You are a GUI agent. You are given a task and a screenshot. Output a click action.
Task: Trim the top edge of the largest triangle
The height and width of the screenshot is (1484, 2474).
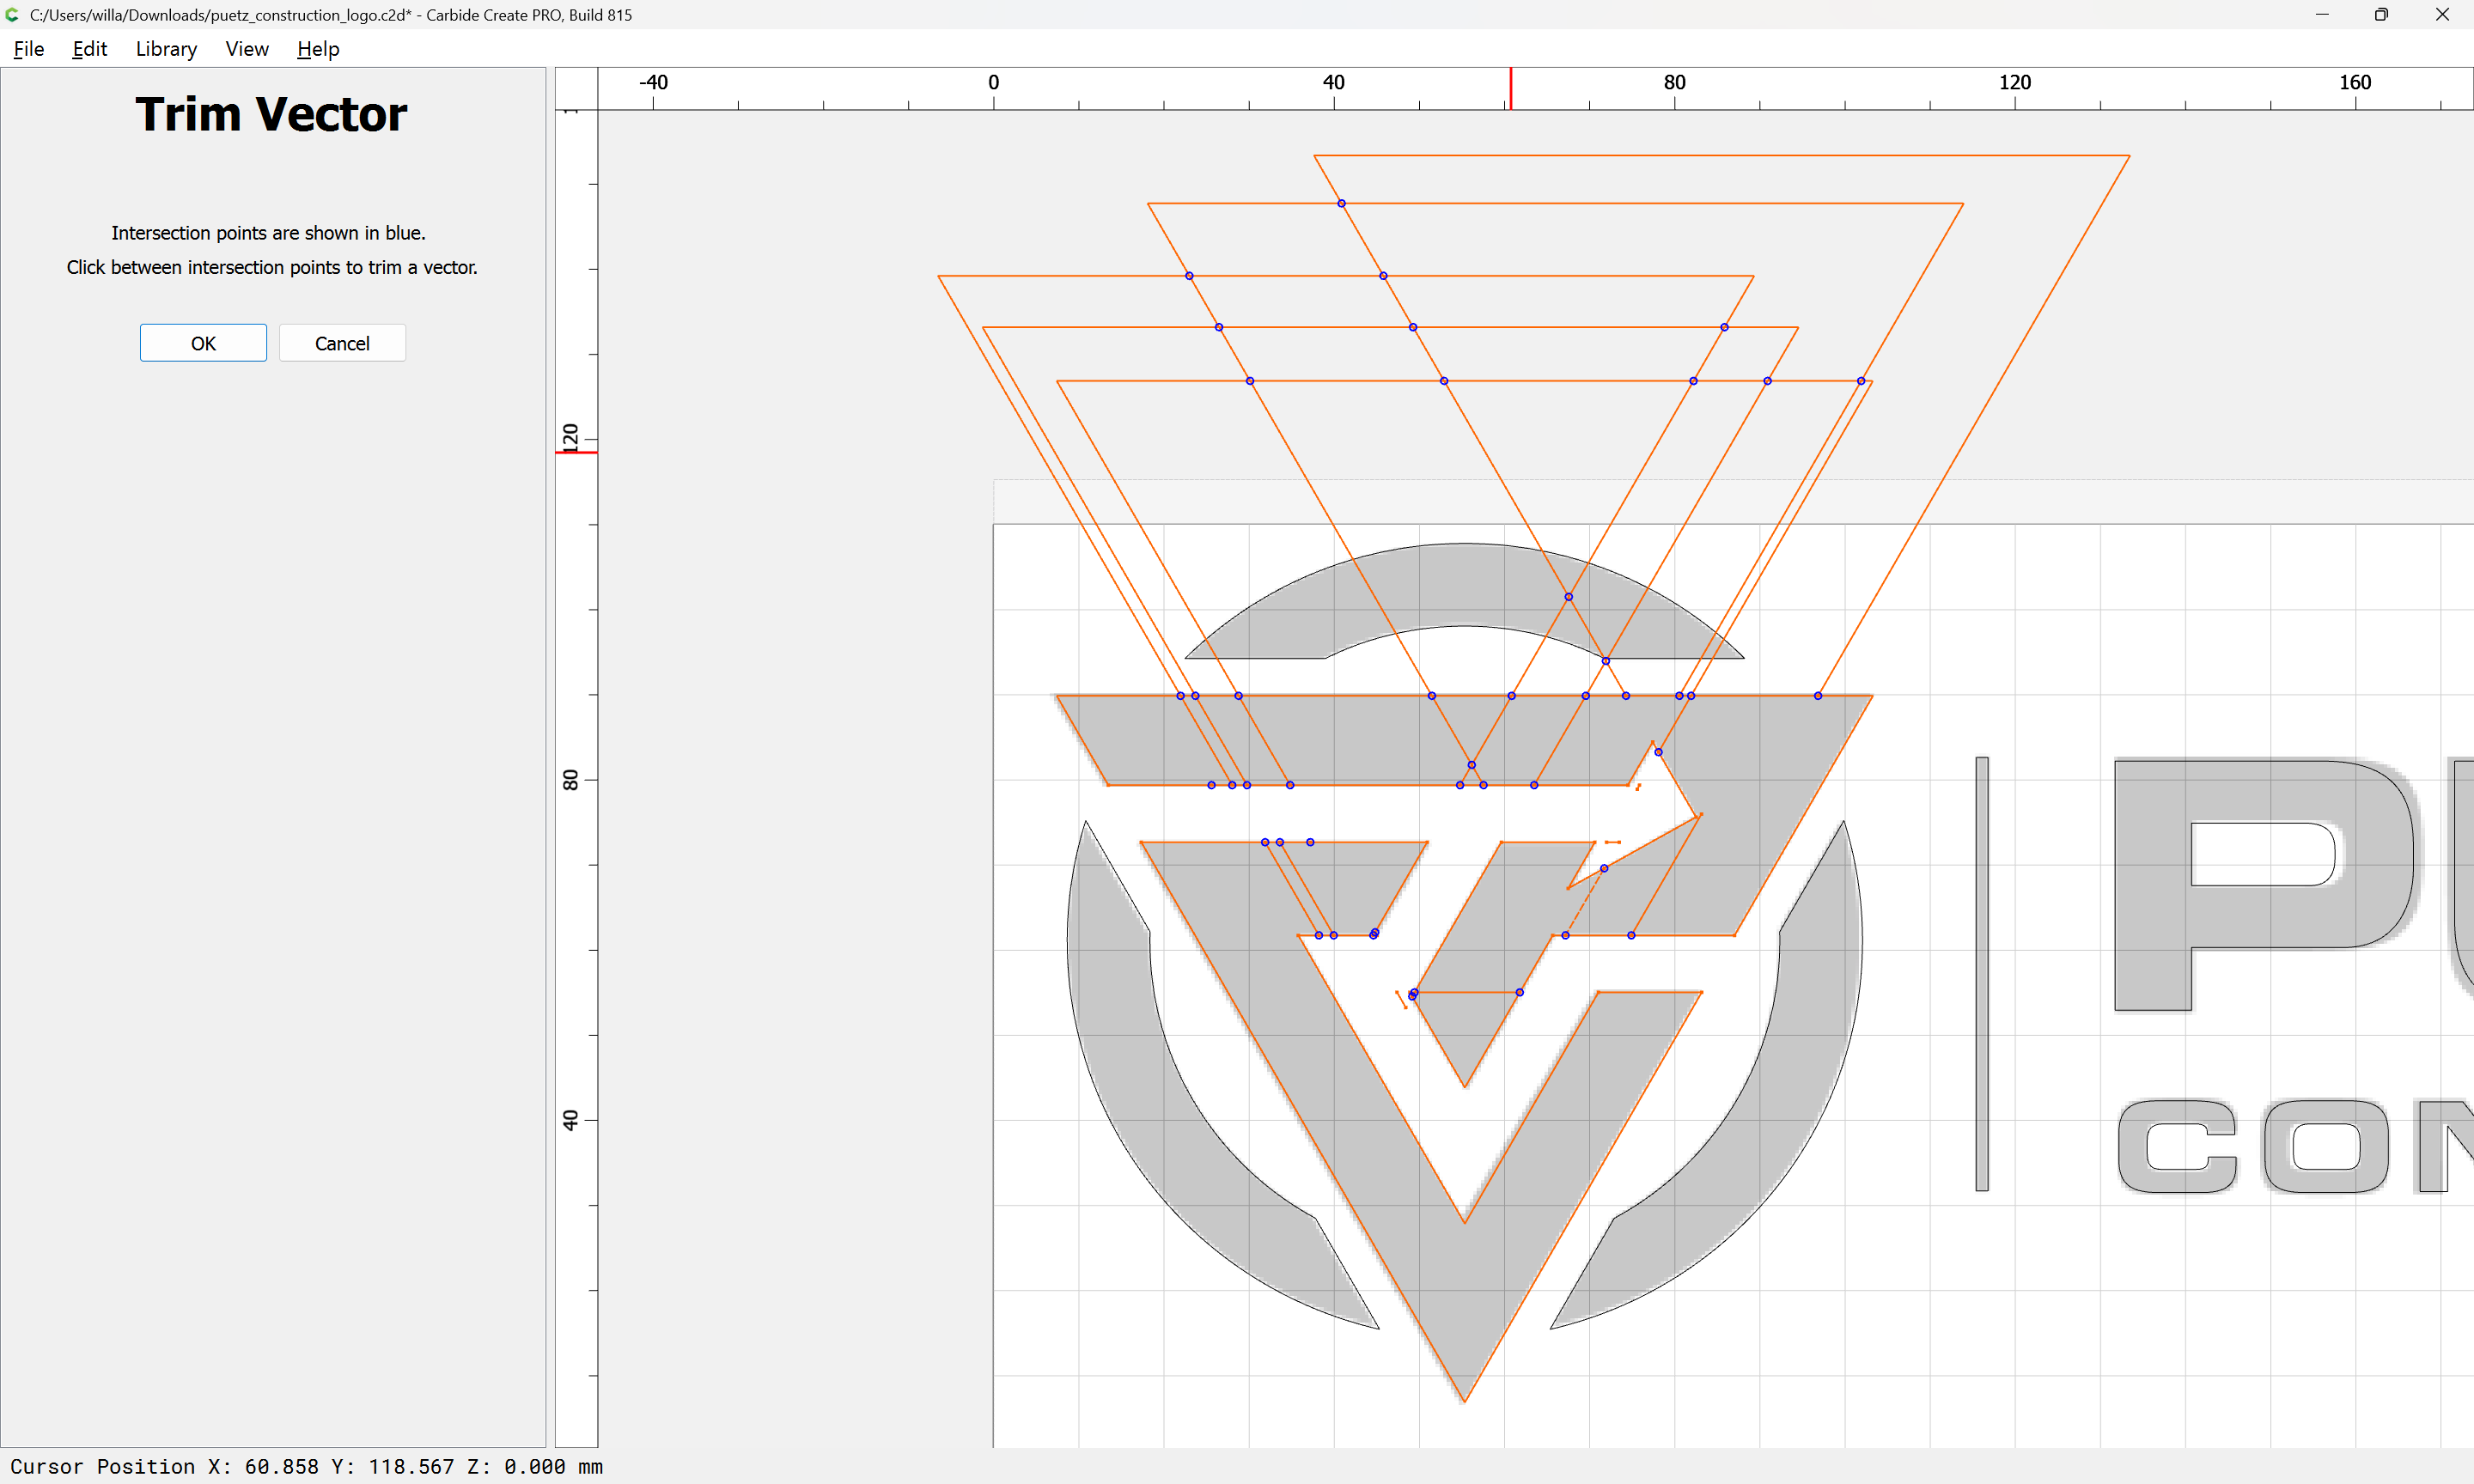pyautogui.click(x=1720, y=155)
